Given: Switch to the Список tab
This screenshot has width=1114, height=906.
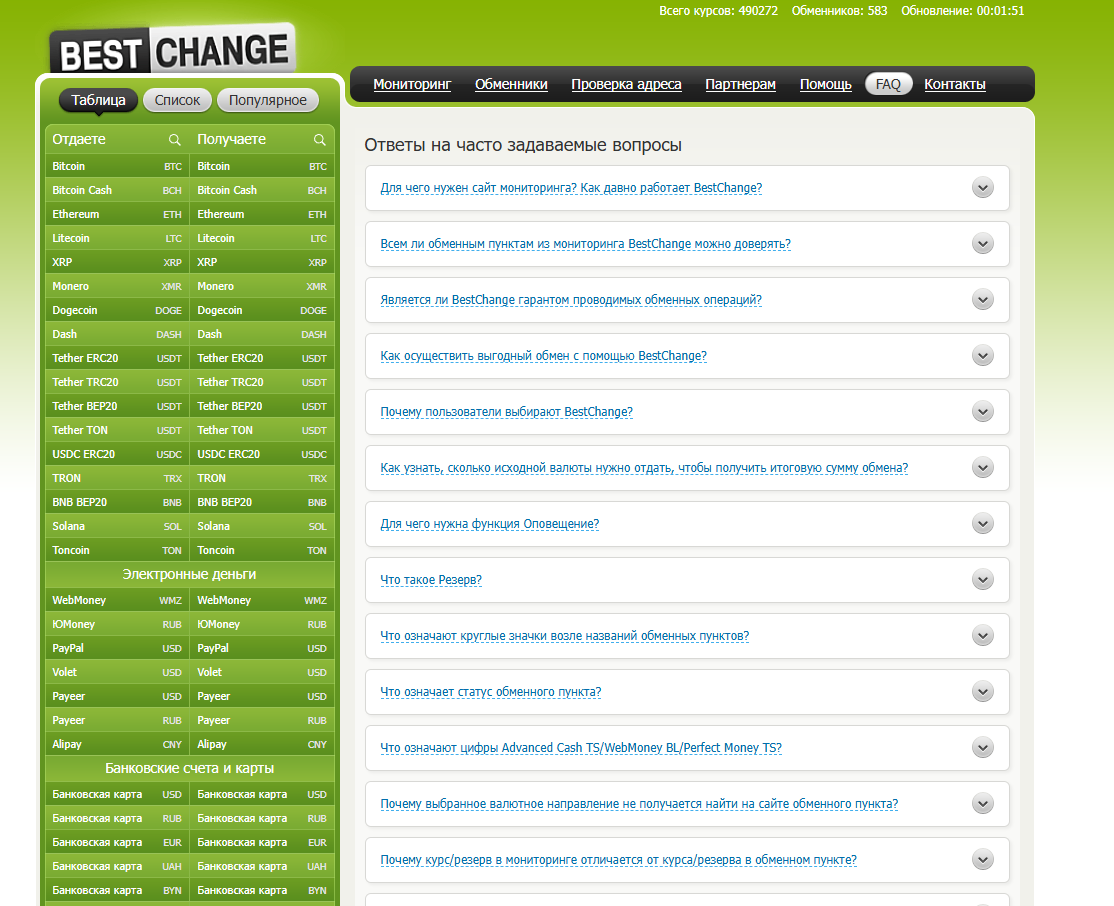Looking at the screenshot, I should click(x=178, y=100).
